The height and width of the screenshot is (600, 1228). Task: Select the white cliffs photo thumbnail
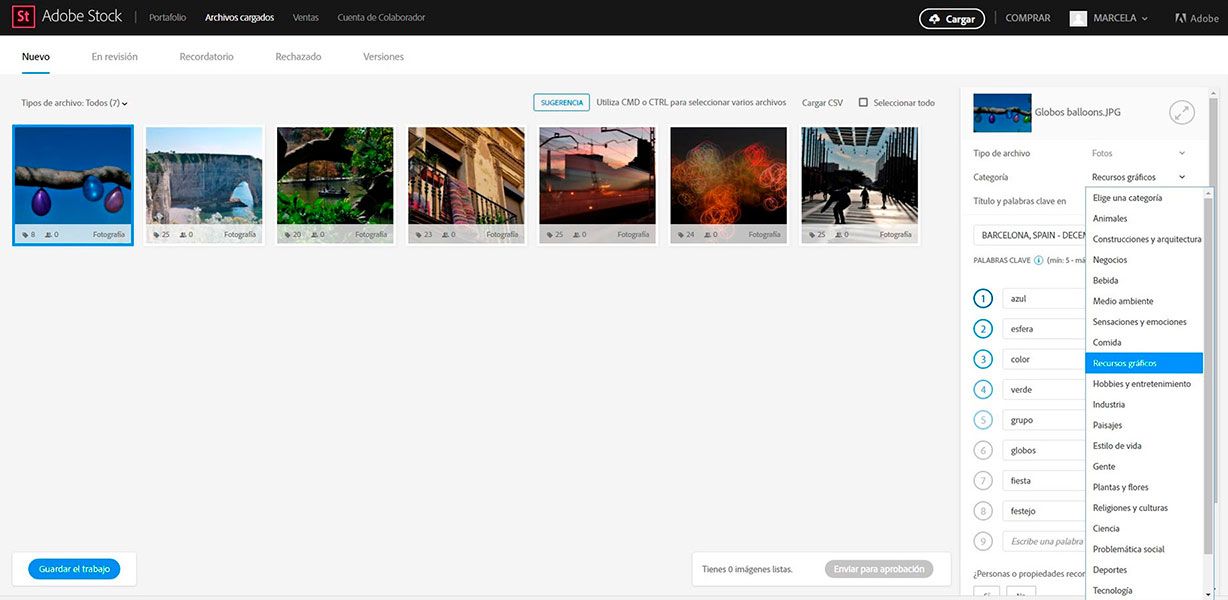(x=204, y=185)
